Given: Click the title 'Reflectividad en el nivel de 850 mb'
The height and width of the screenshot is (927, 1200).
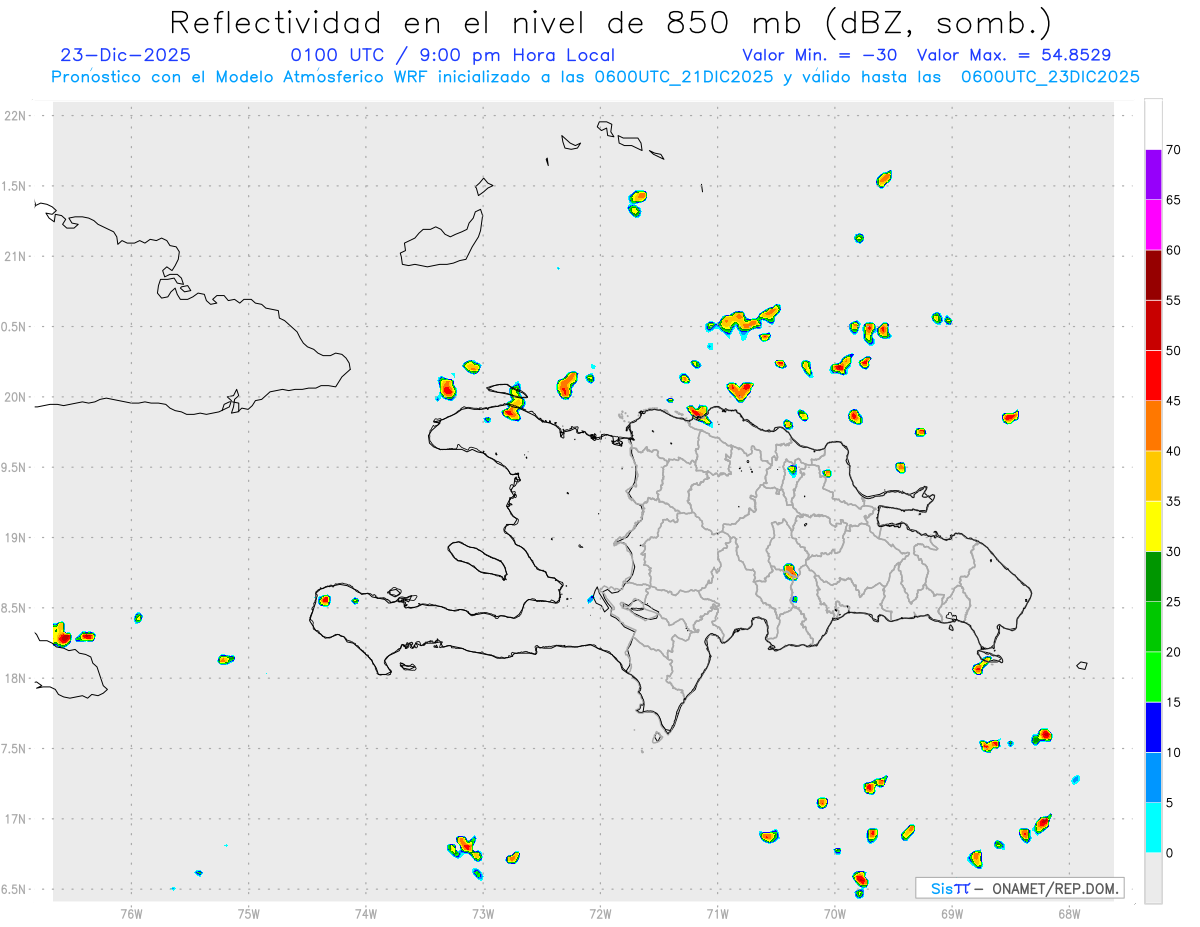Looking at the screenshot, I should tap(488, 22).
